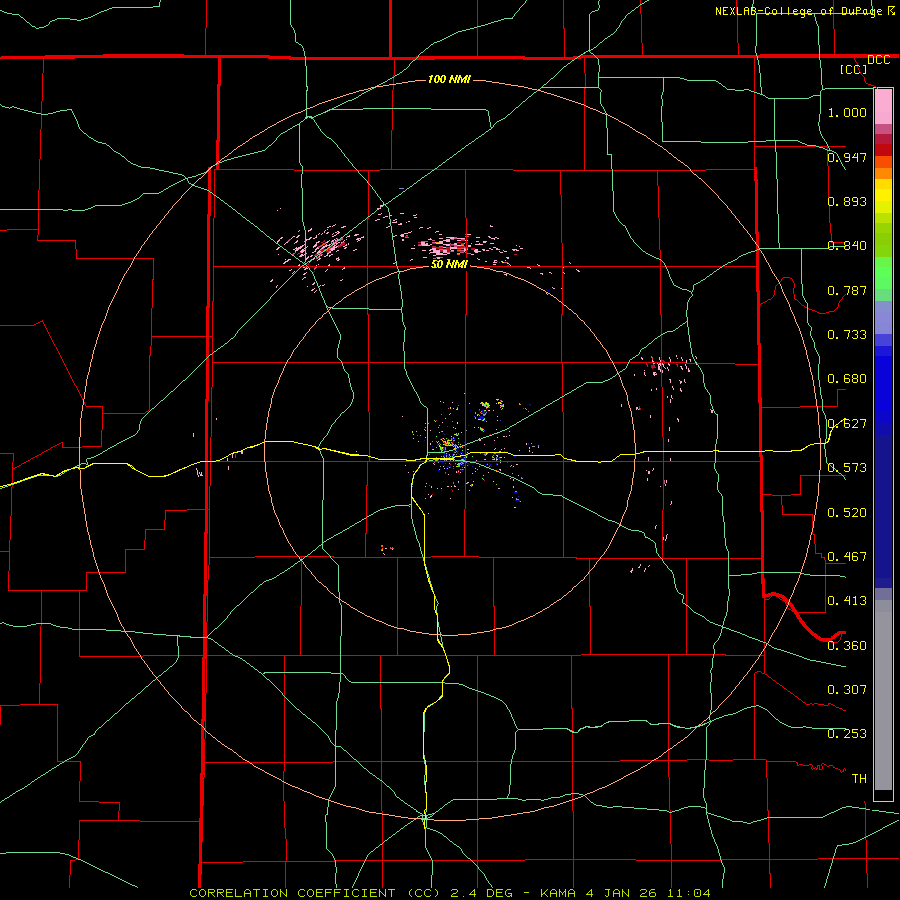Click the DCC label above the legend
Viewport: 900px width, 900px height.
click(878, 60)
